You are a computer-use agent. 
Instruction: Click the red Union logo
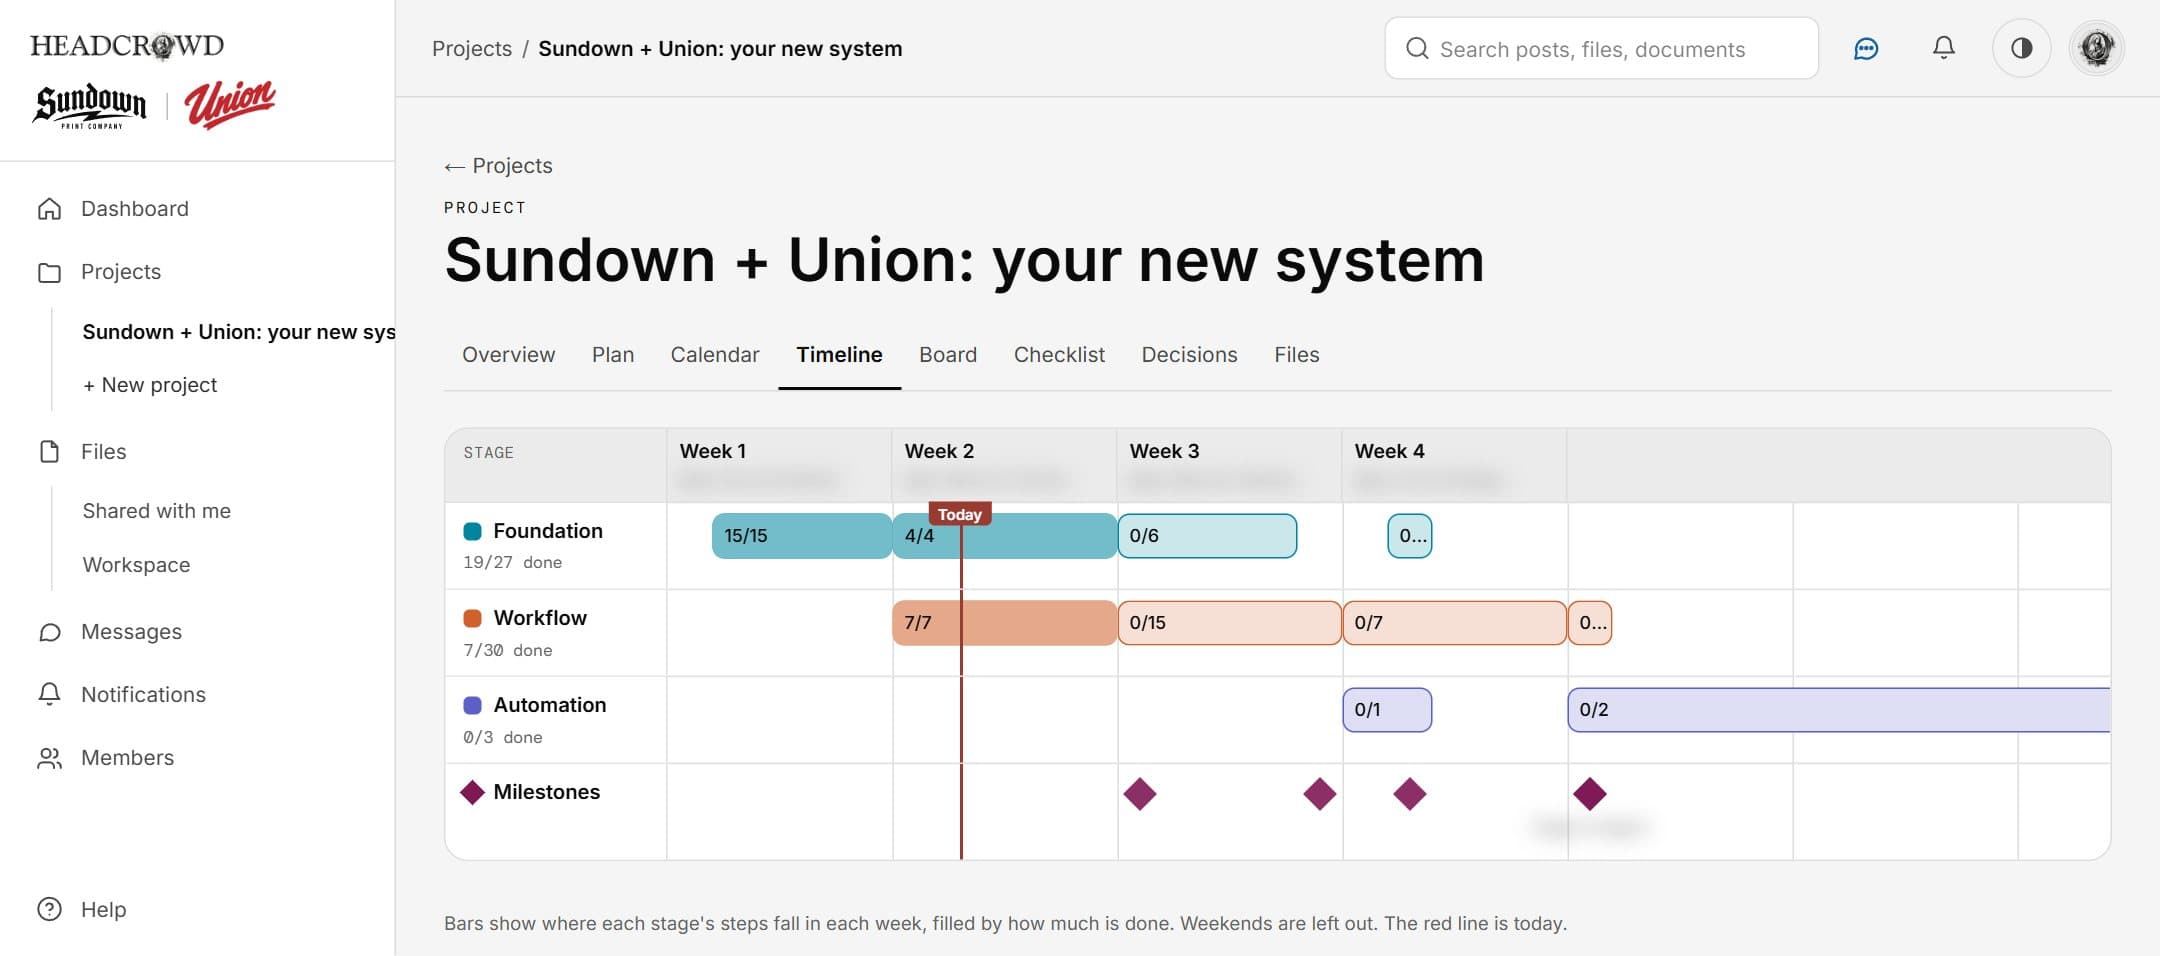click(x=230, y=104)
